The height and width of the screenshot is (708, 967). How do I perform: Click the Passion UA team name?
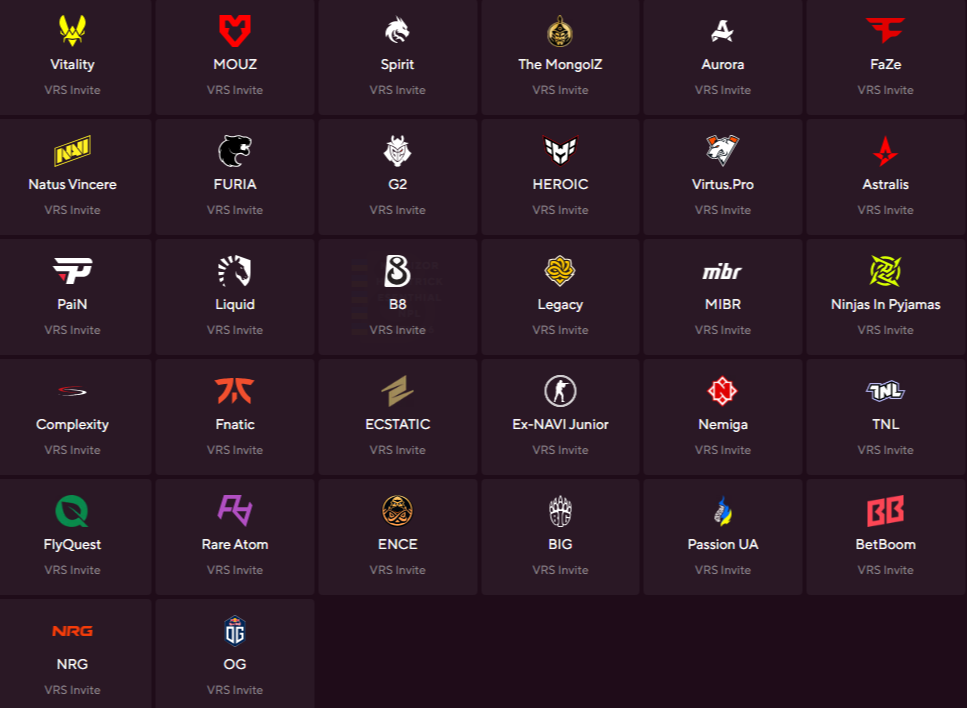(x=722, y=544)
